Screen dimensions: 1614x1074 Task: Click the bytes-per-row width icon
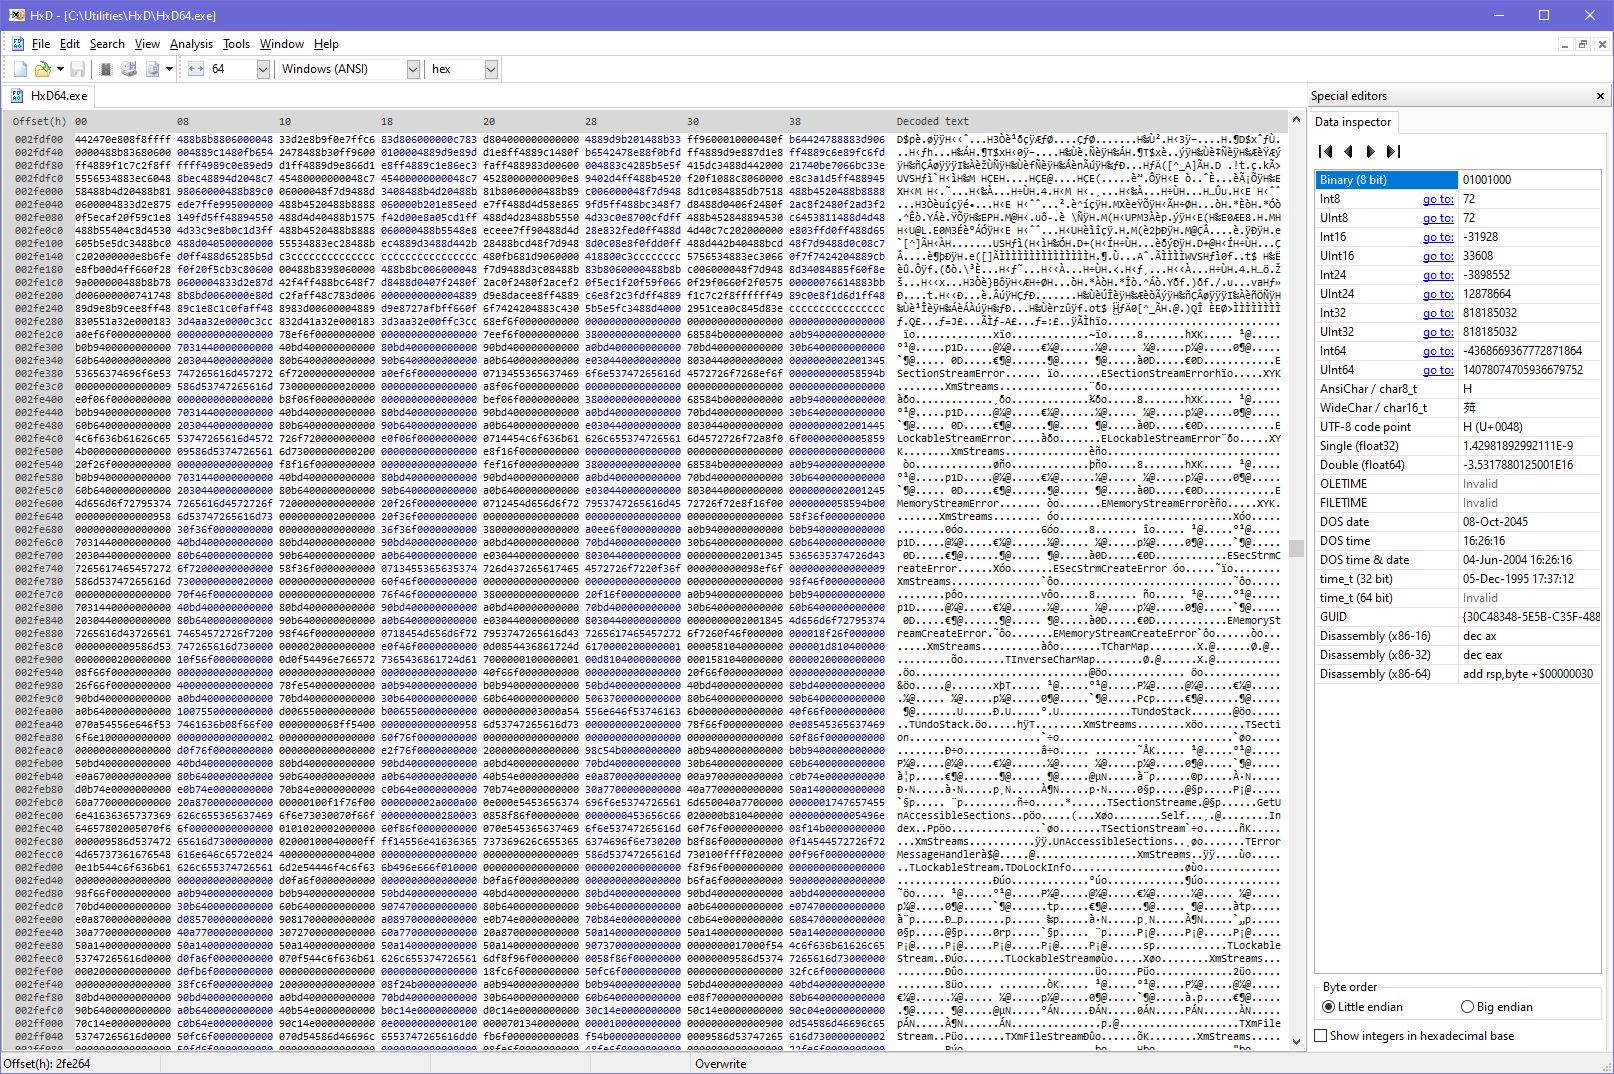pos(196,69)
